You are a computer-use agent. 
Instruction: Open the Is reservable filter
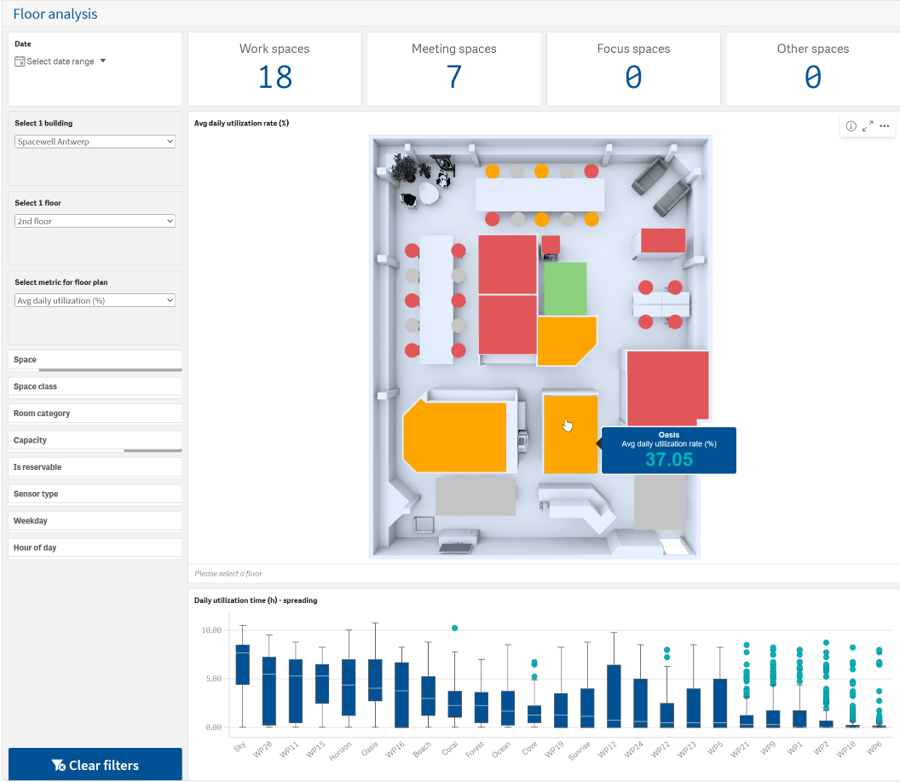click(x=95, y=467)
